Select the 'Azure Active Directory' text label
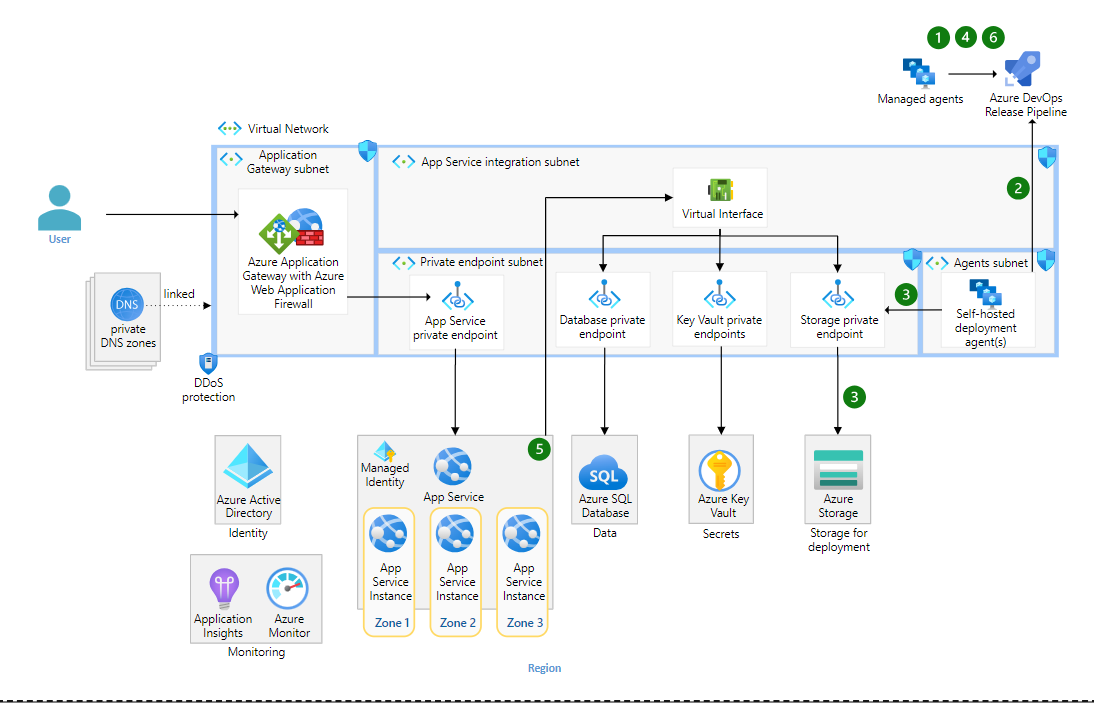1094x703 pixels. click(x=248, y=506)
